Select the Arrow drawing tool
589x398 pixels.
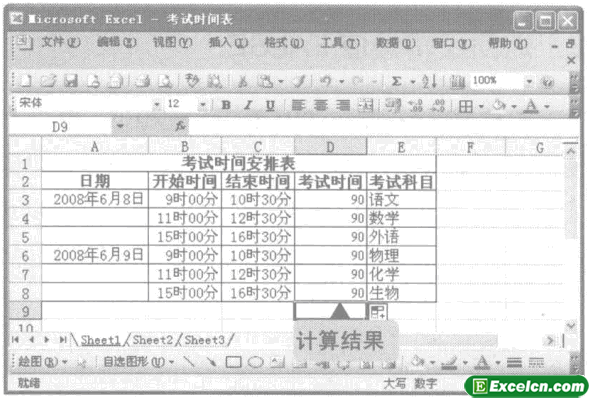tap(211, 362)
